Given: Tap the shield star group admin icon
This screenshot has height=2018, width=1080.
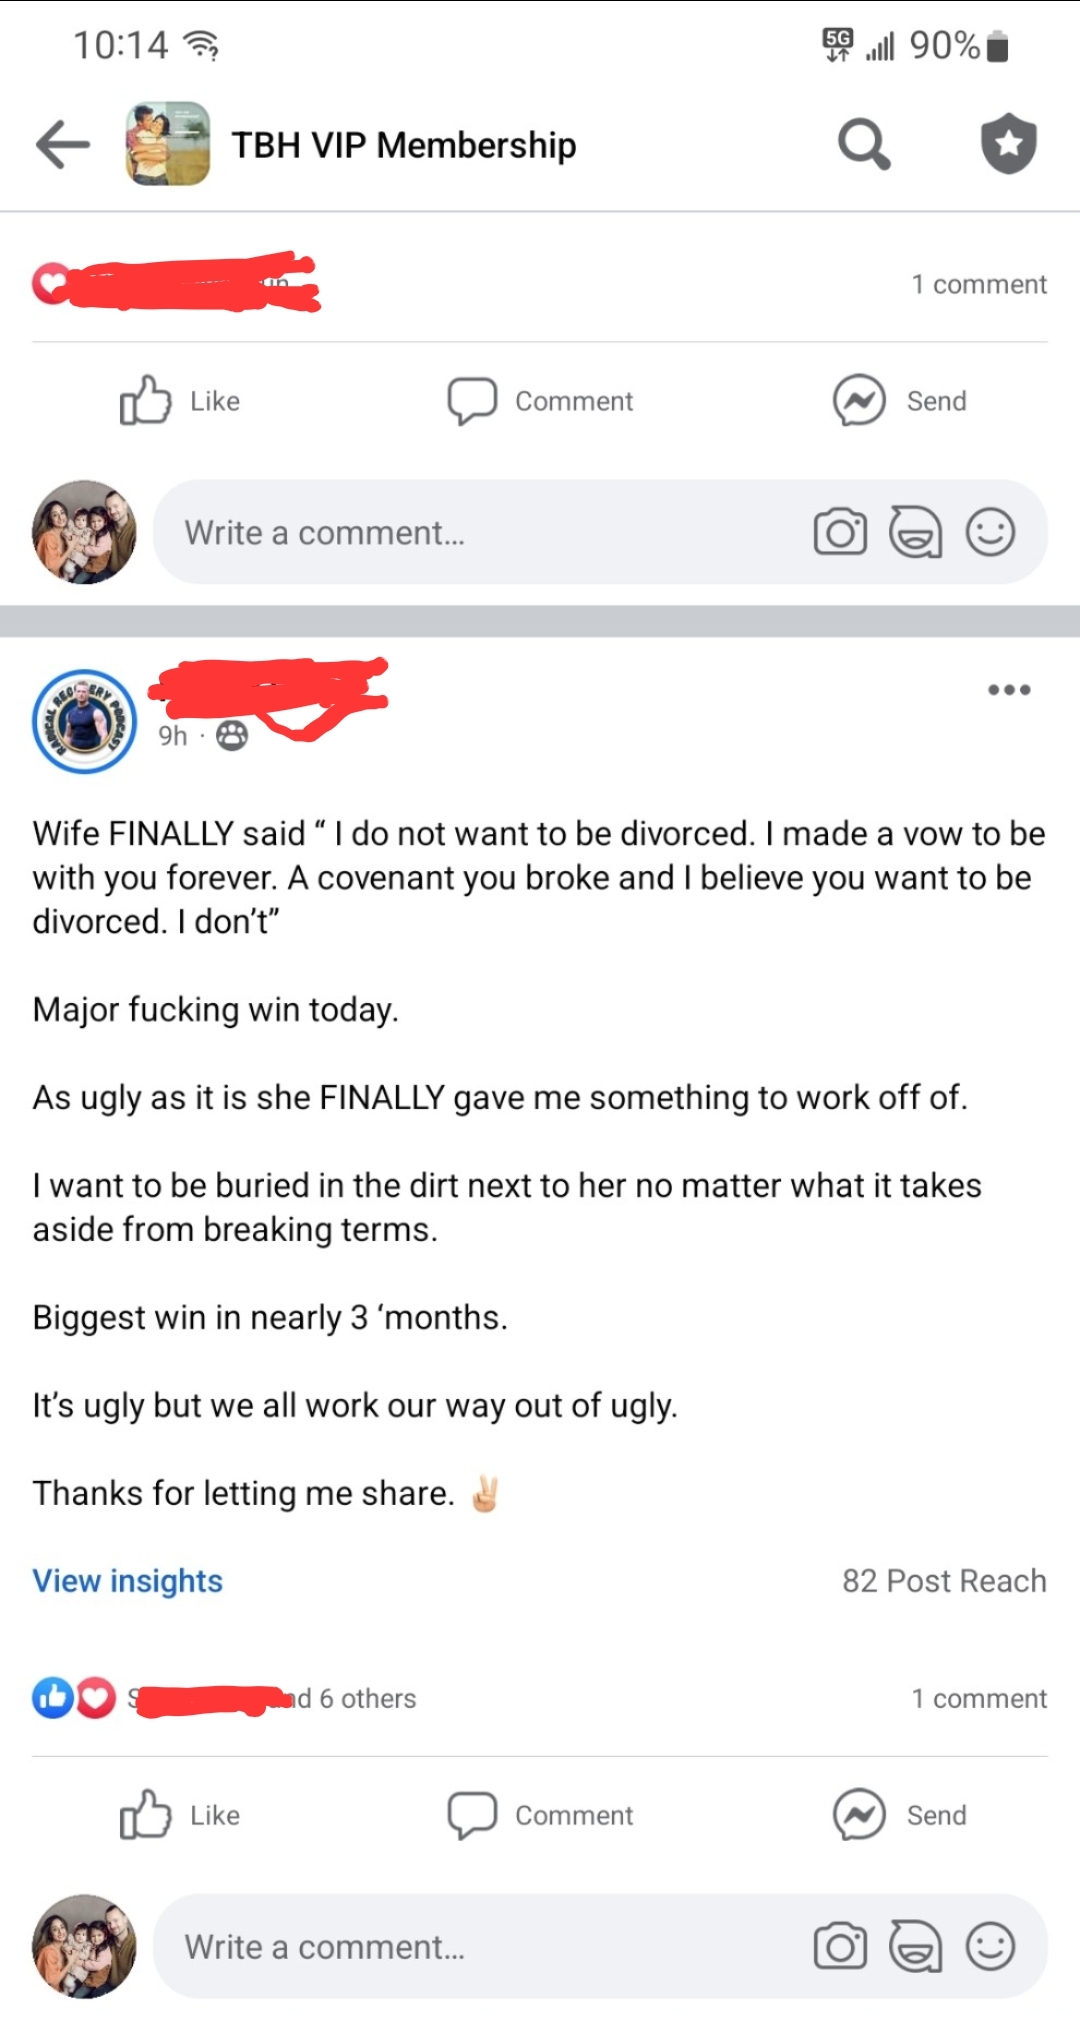Looking at the screenshot, I should [x=1008, y=144].
